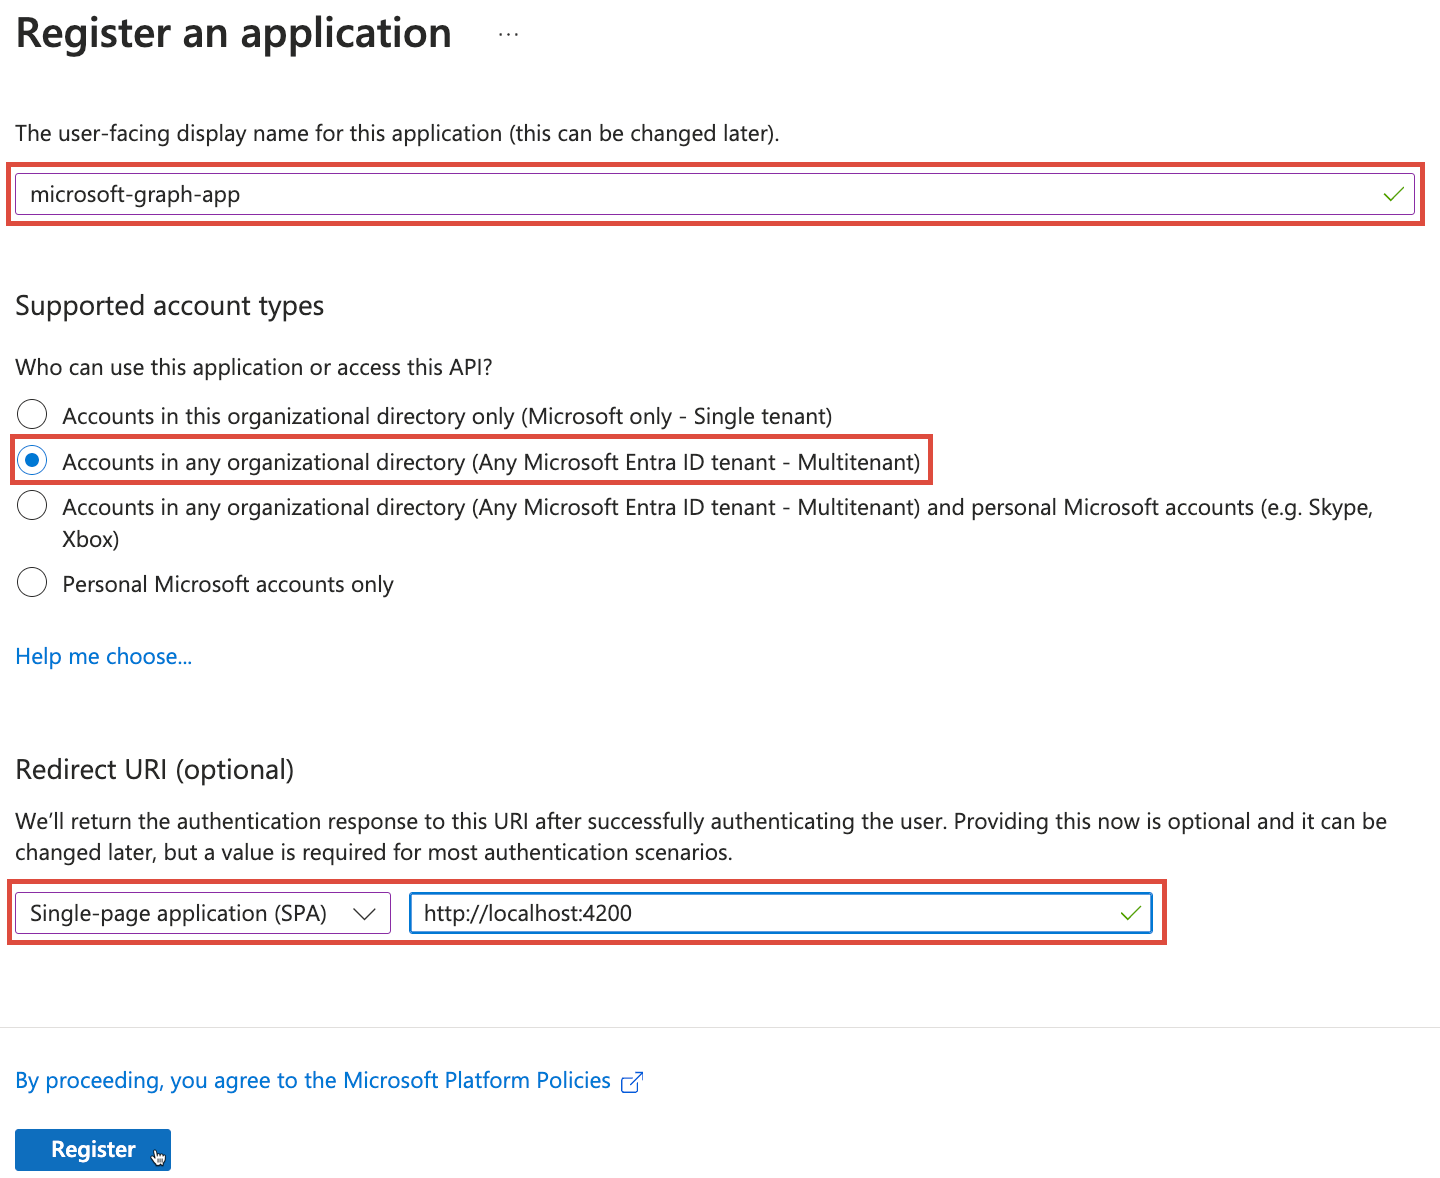Click the green checkmark in the redirect URI field
The image size is (1440, 1178).
click(1131, 913)
